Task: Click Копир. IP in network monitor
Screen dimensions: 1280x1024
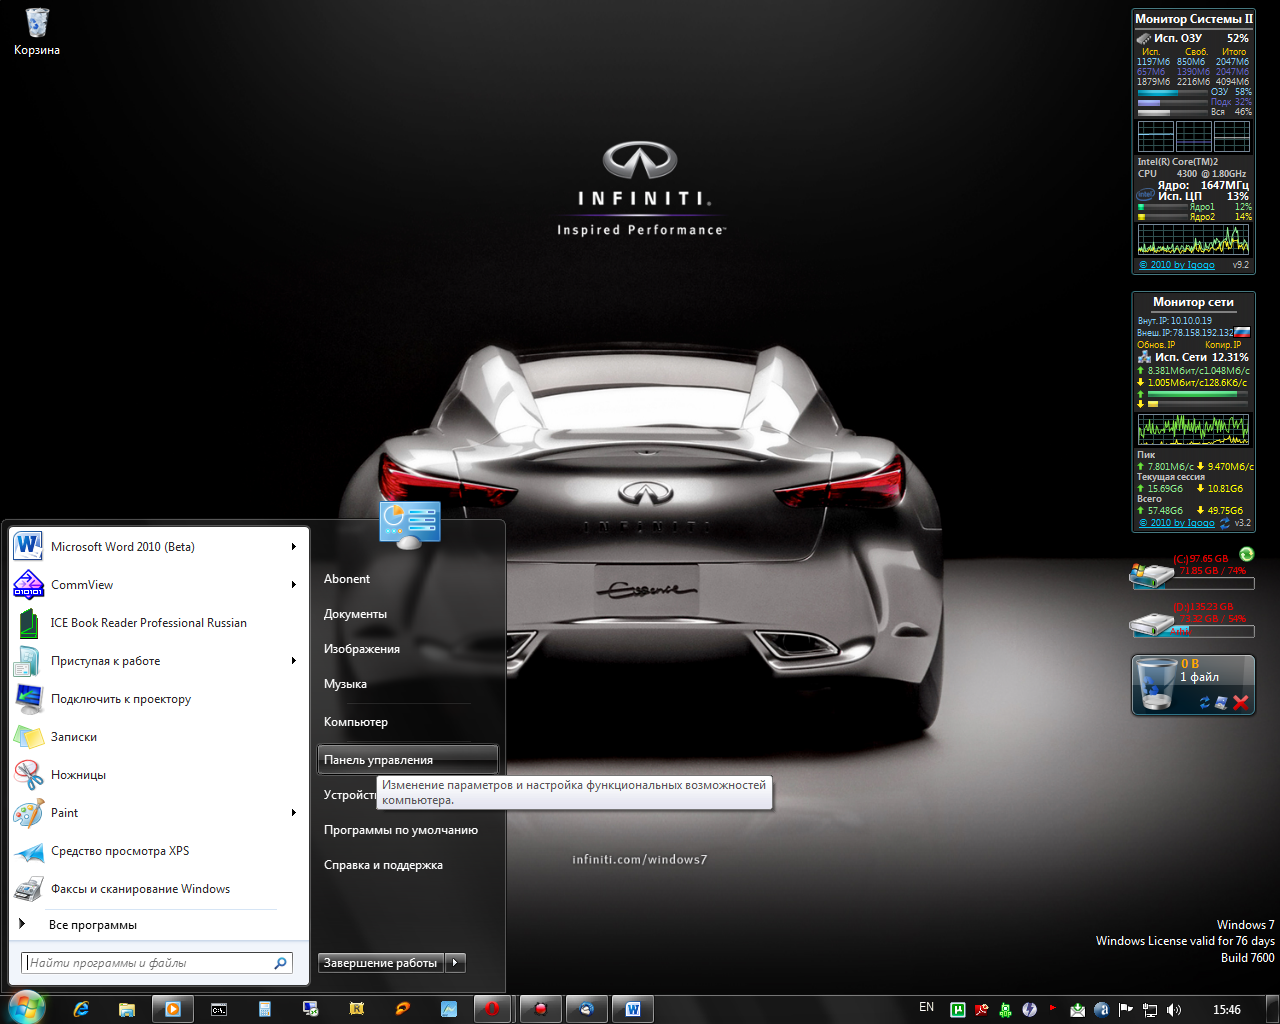Action: 1223,345
